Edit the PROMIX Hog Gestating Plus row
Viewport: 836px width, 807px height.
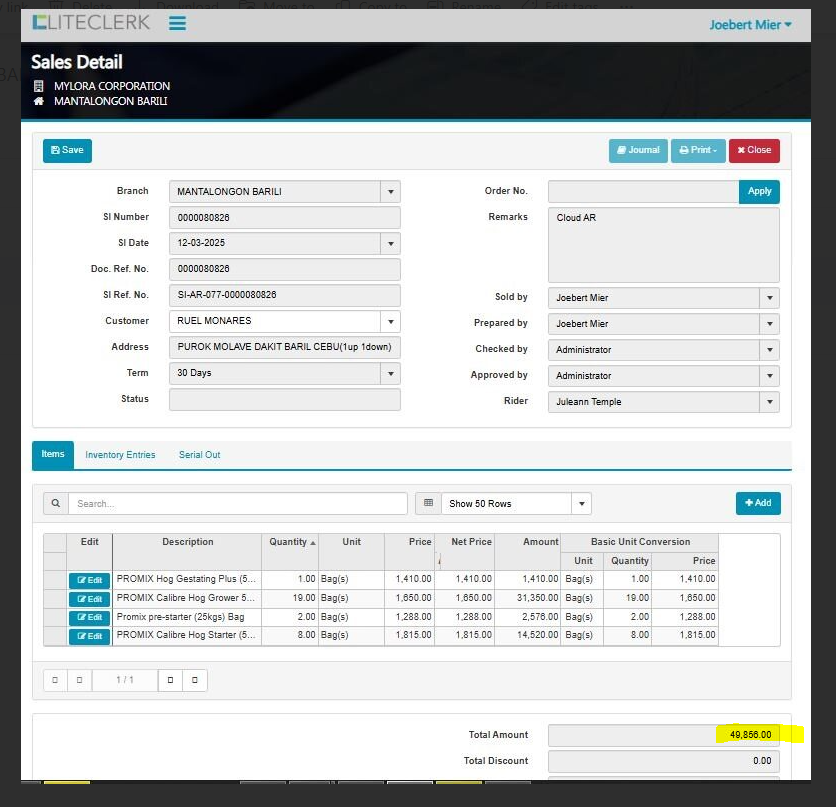coord(89,580)
